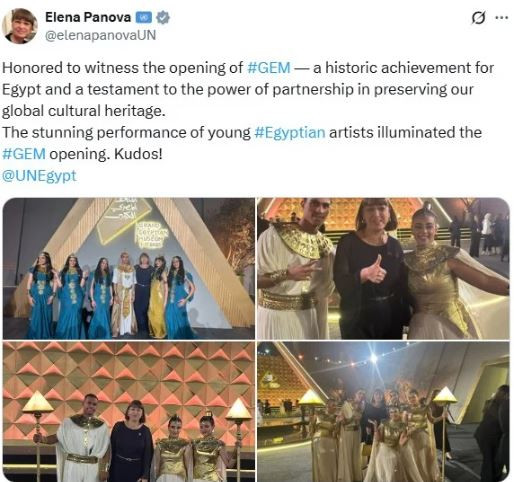Click the Grand Egyptian Museum sign in the first photo

point(150,235)
